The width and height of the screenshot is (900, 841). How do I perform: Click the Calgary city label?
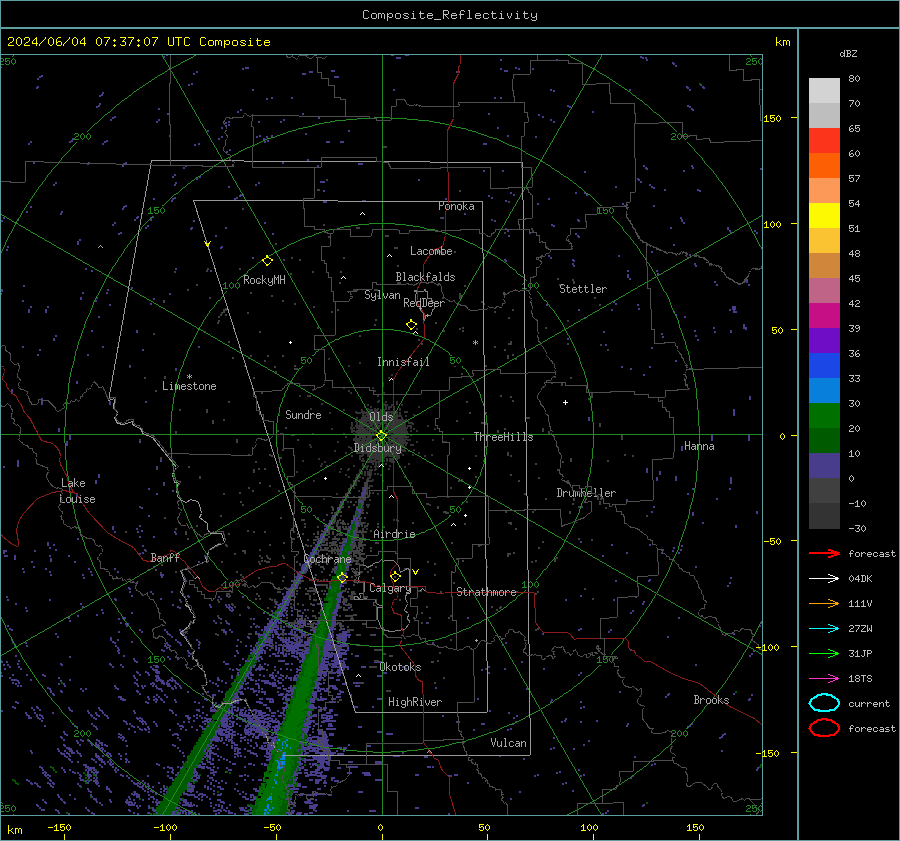(x=390, y=588)
